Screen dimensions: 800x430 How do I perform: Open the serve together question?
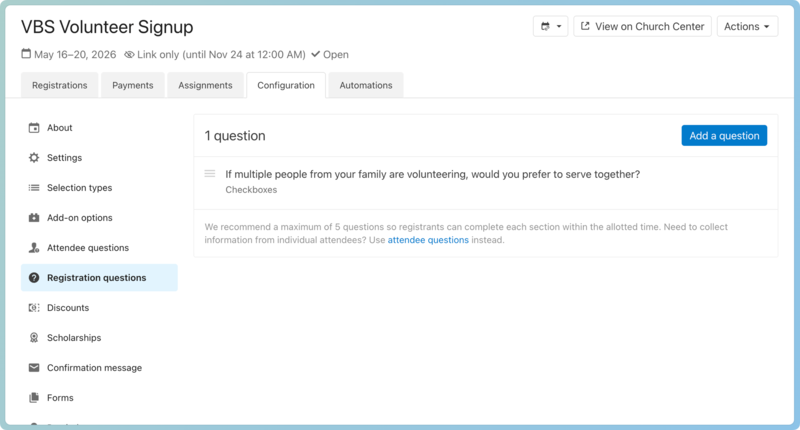click(x=432, y=174)
